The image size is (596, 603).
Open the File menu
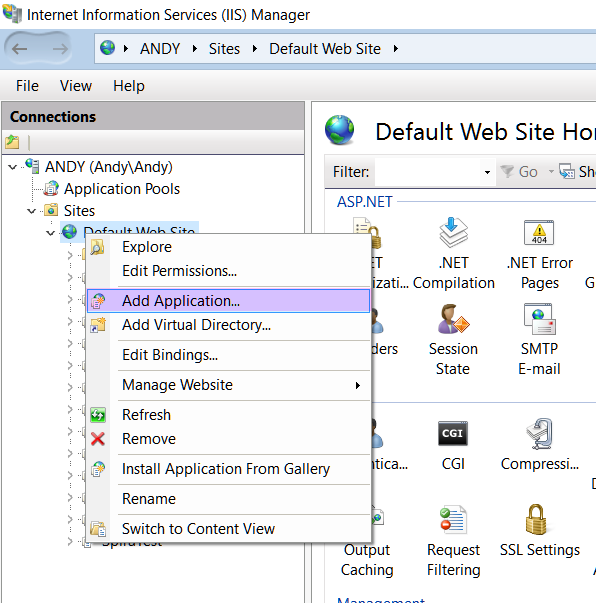click(x=27, y=86)
